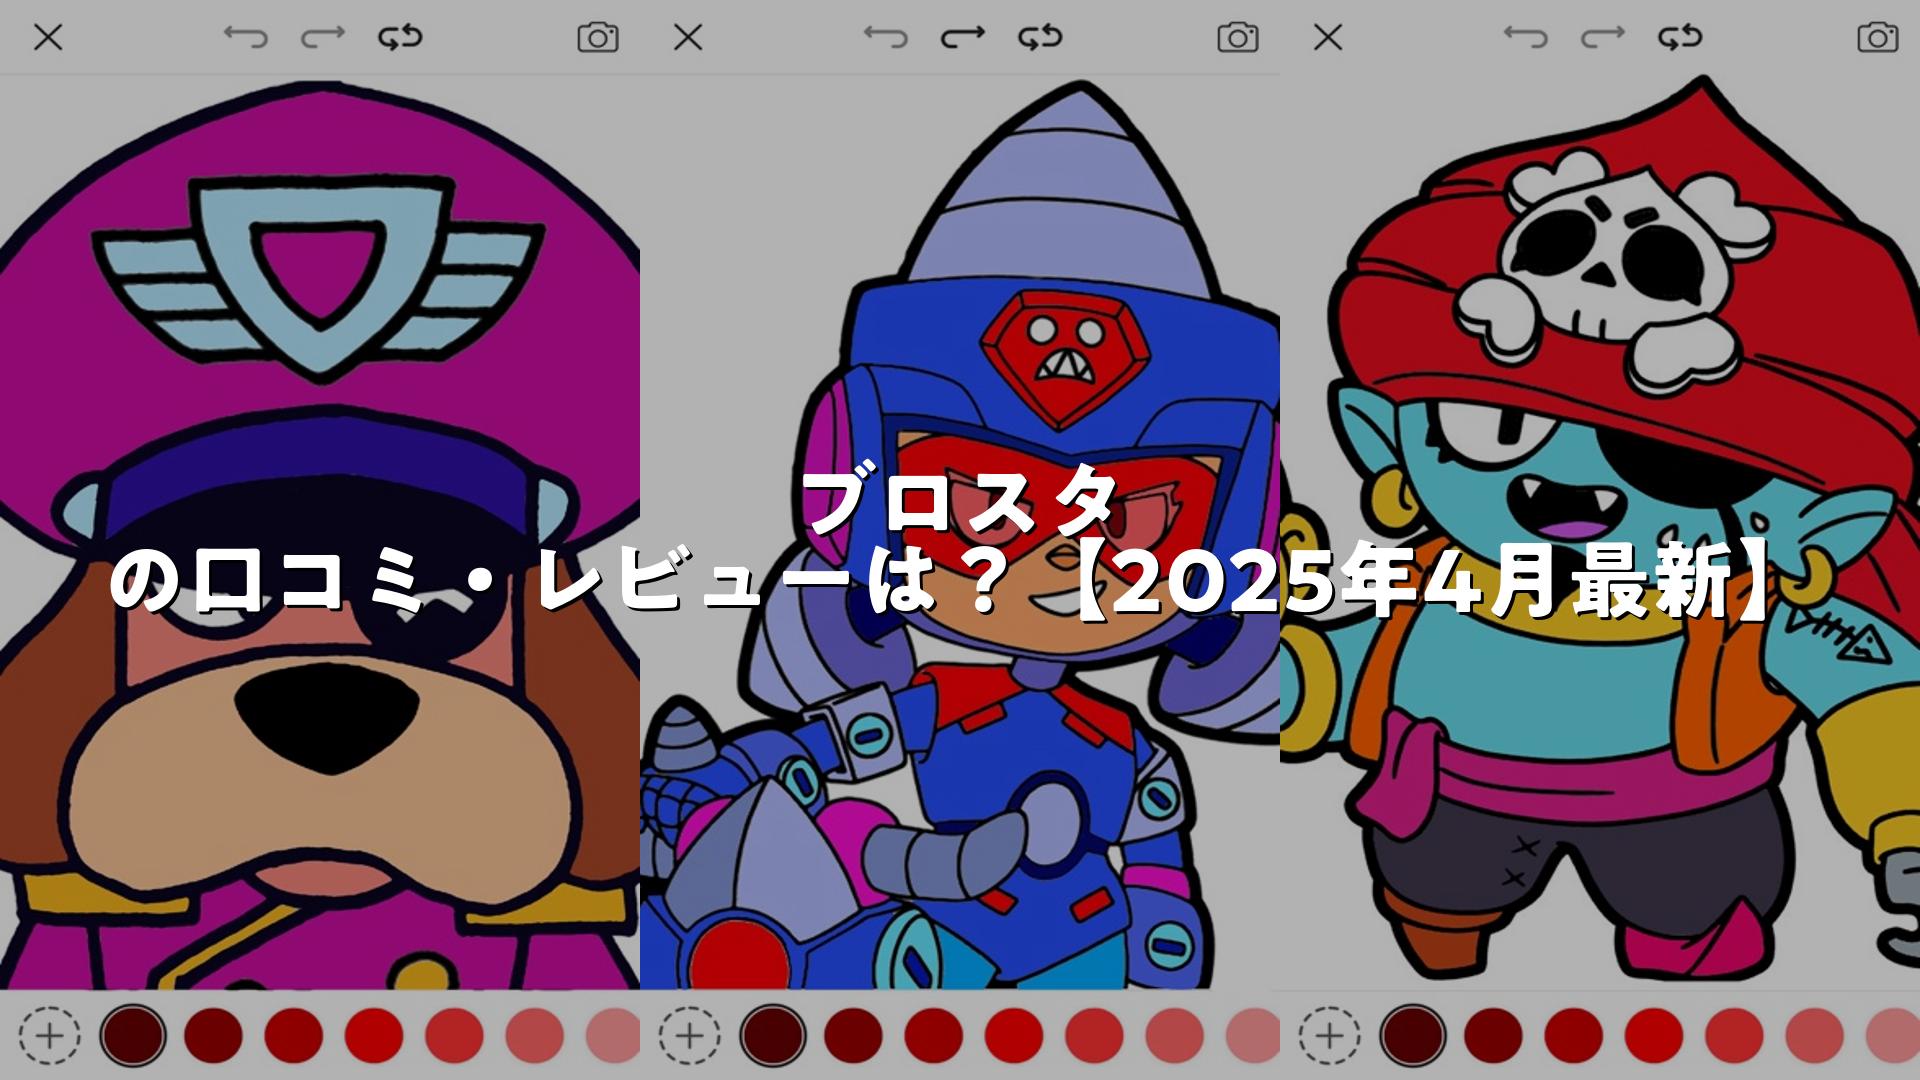
Task: Redo in the purple dog panel
Action: (x=323, y=38)
